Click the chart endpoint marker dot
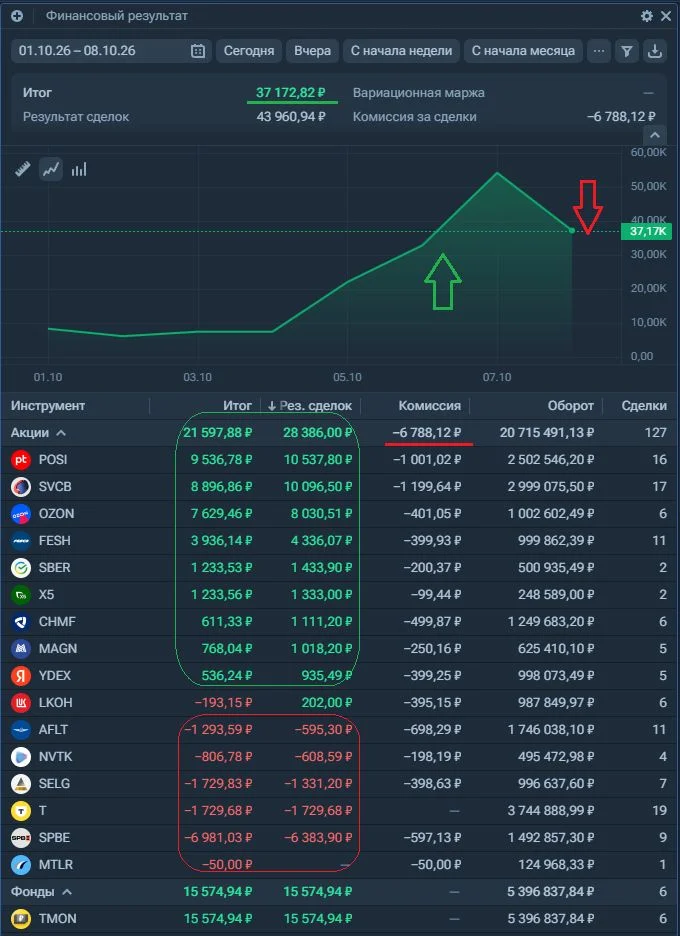Screen dimensions: 680x936 (x=572, y=230)
